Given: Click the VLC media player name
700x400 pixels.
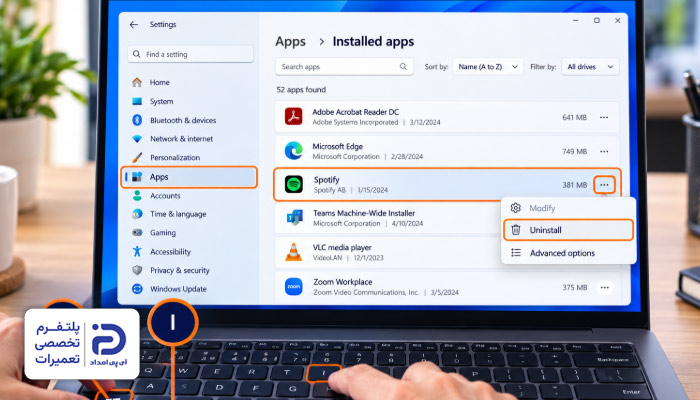Looking at the screenshot, I should 342,247.
